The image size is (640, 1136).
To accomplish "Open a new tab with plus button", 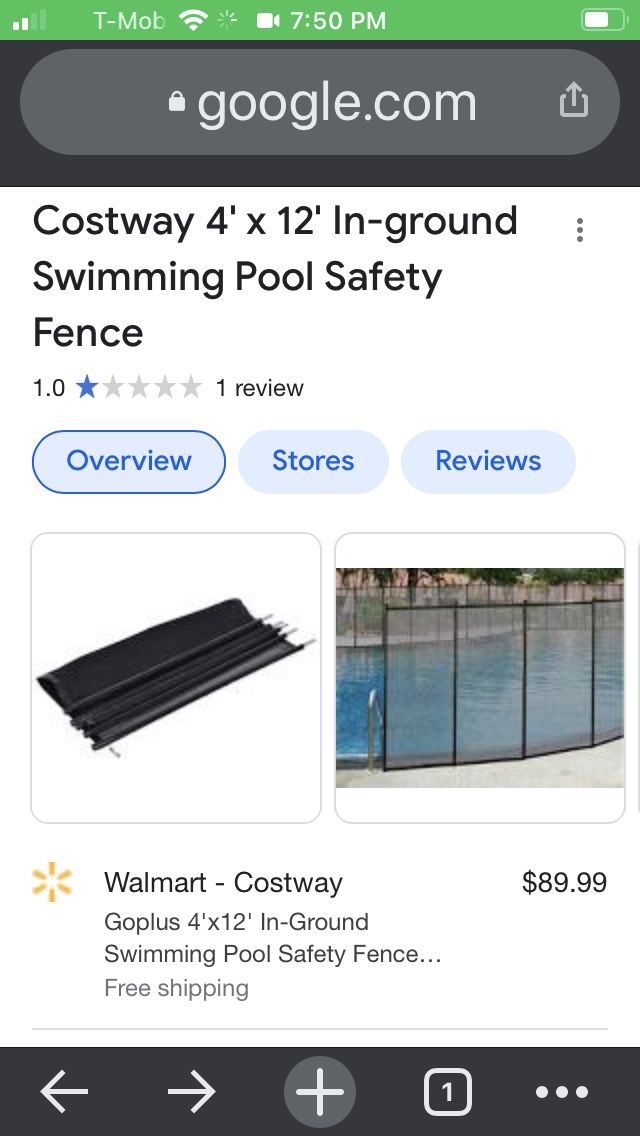I will coord(320,1092).
